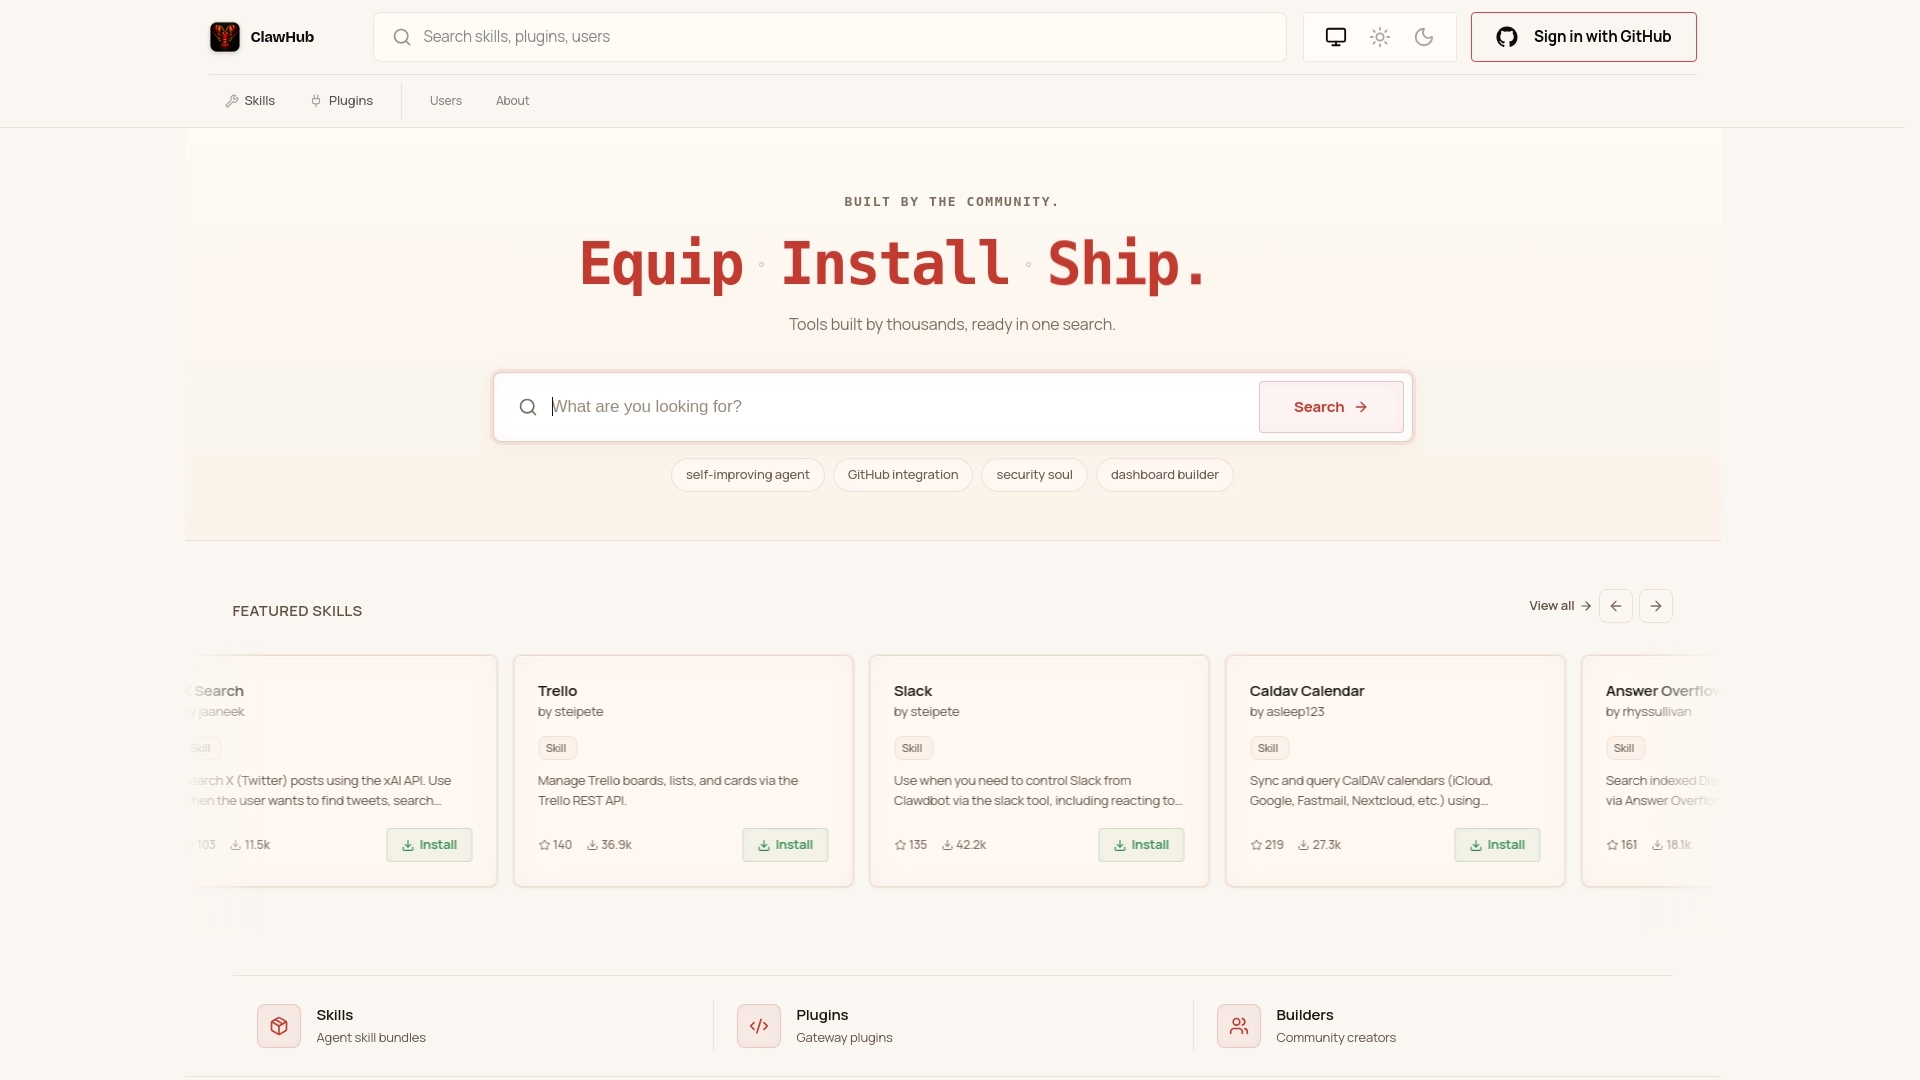Click the hero Search button
Viewport: 1920px width, 1080px height.
[1331, 407]
